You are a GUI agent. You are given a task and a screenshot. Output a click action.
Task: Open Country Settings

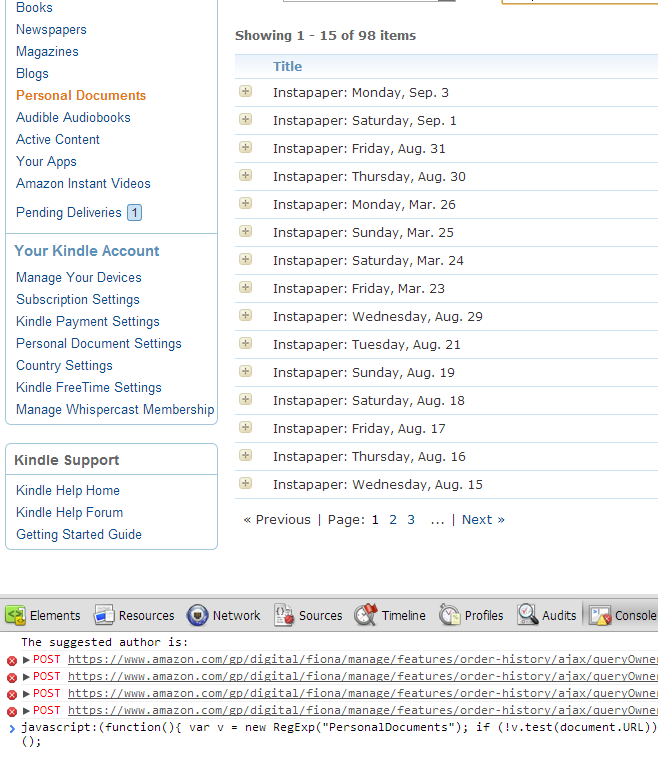click(x=64, y=365)
